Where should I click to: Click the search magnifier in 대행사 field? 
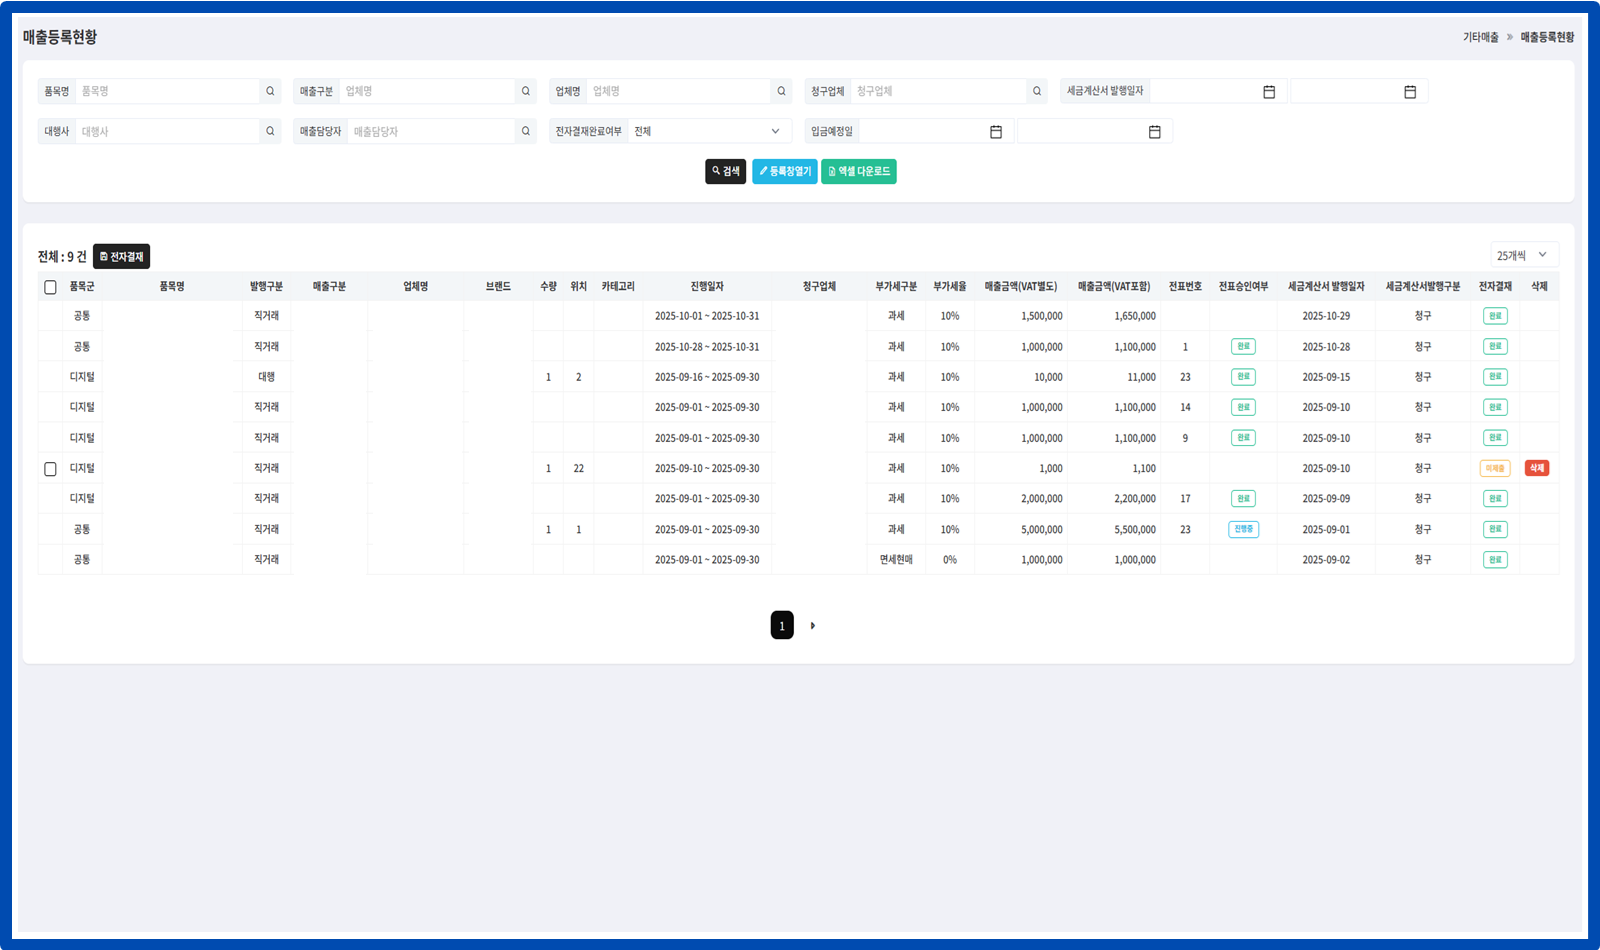pos(270,131)
